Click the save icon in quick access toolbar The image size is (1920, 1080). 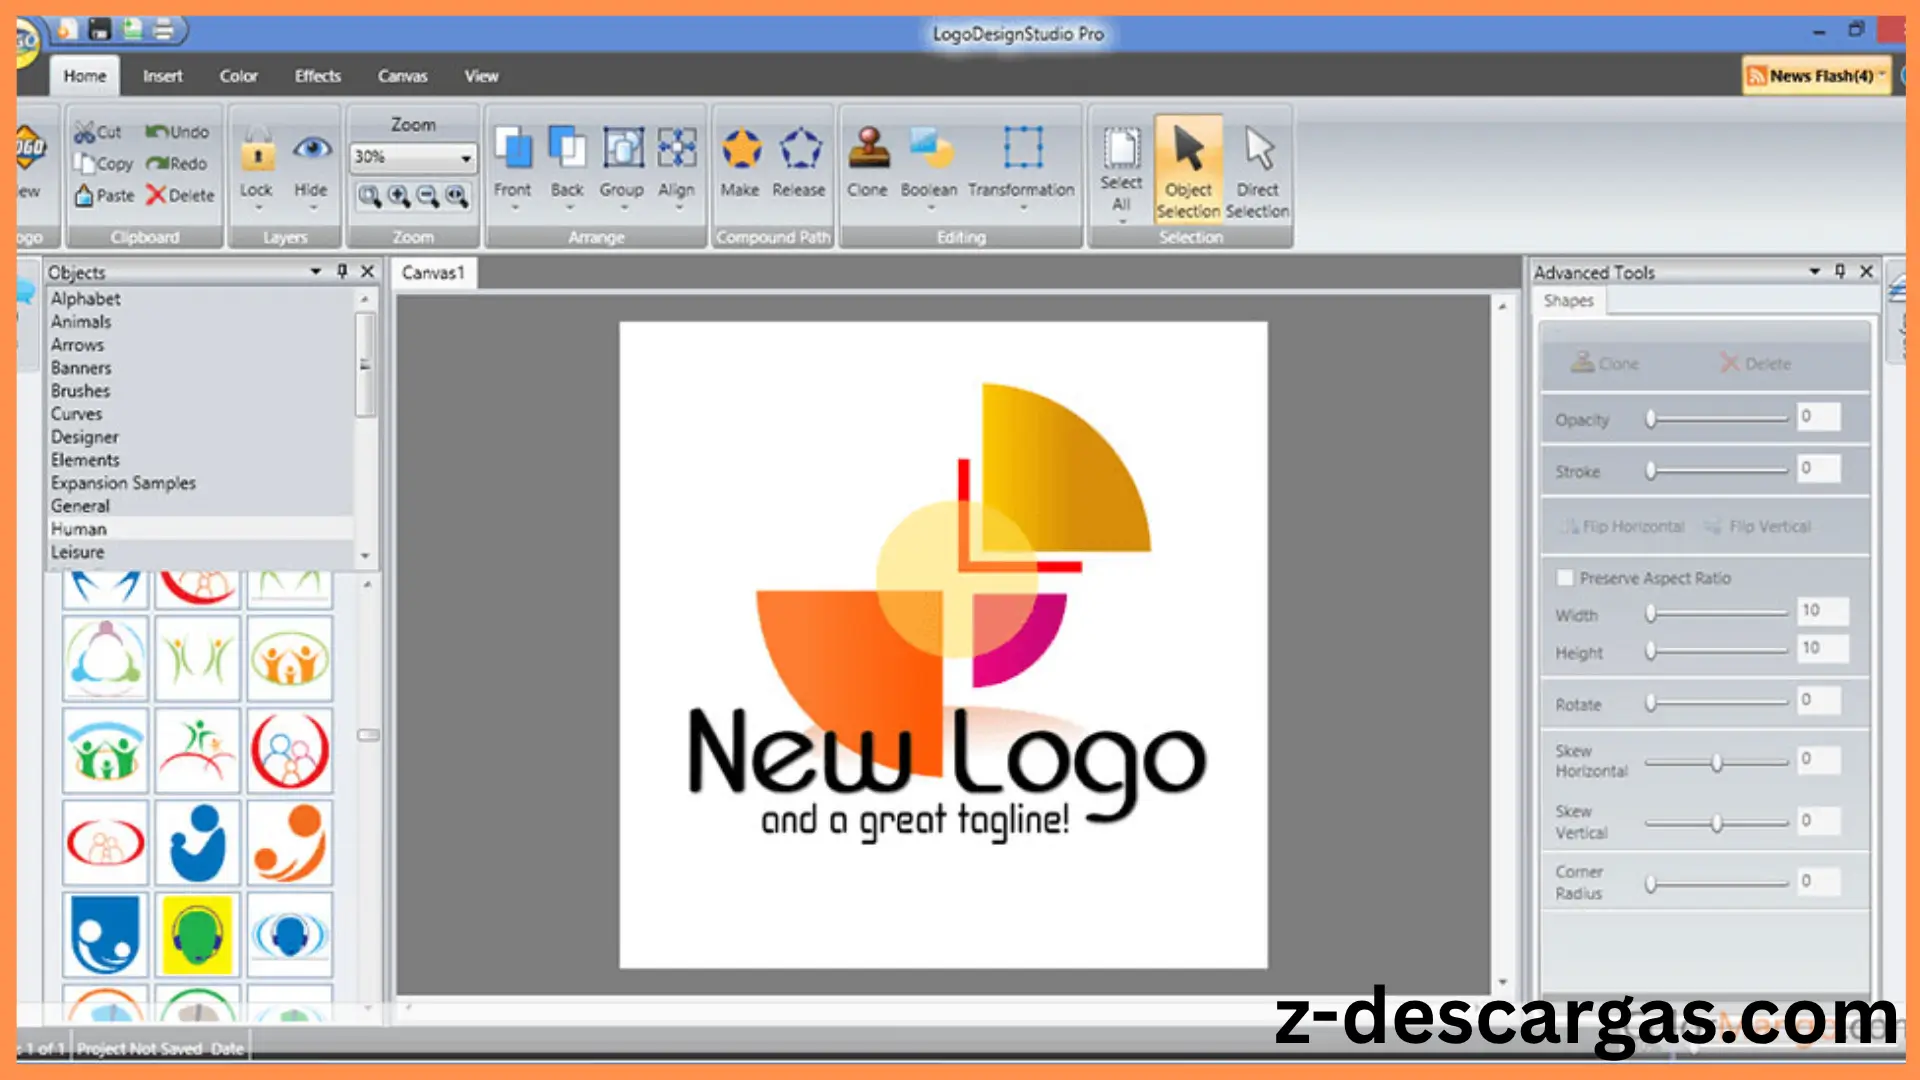point(99,29)
